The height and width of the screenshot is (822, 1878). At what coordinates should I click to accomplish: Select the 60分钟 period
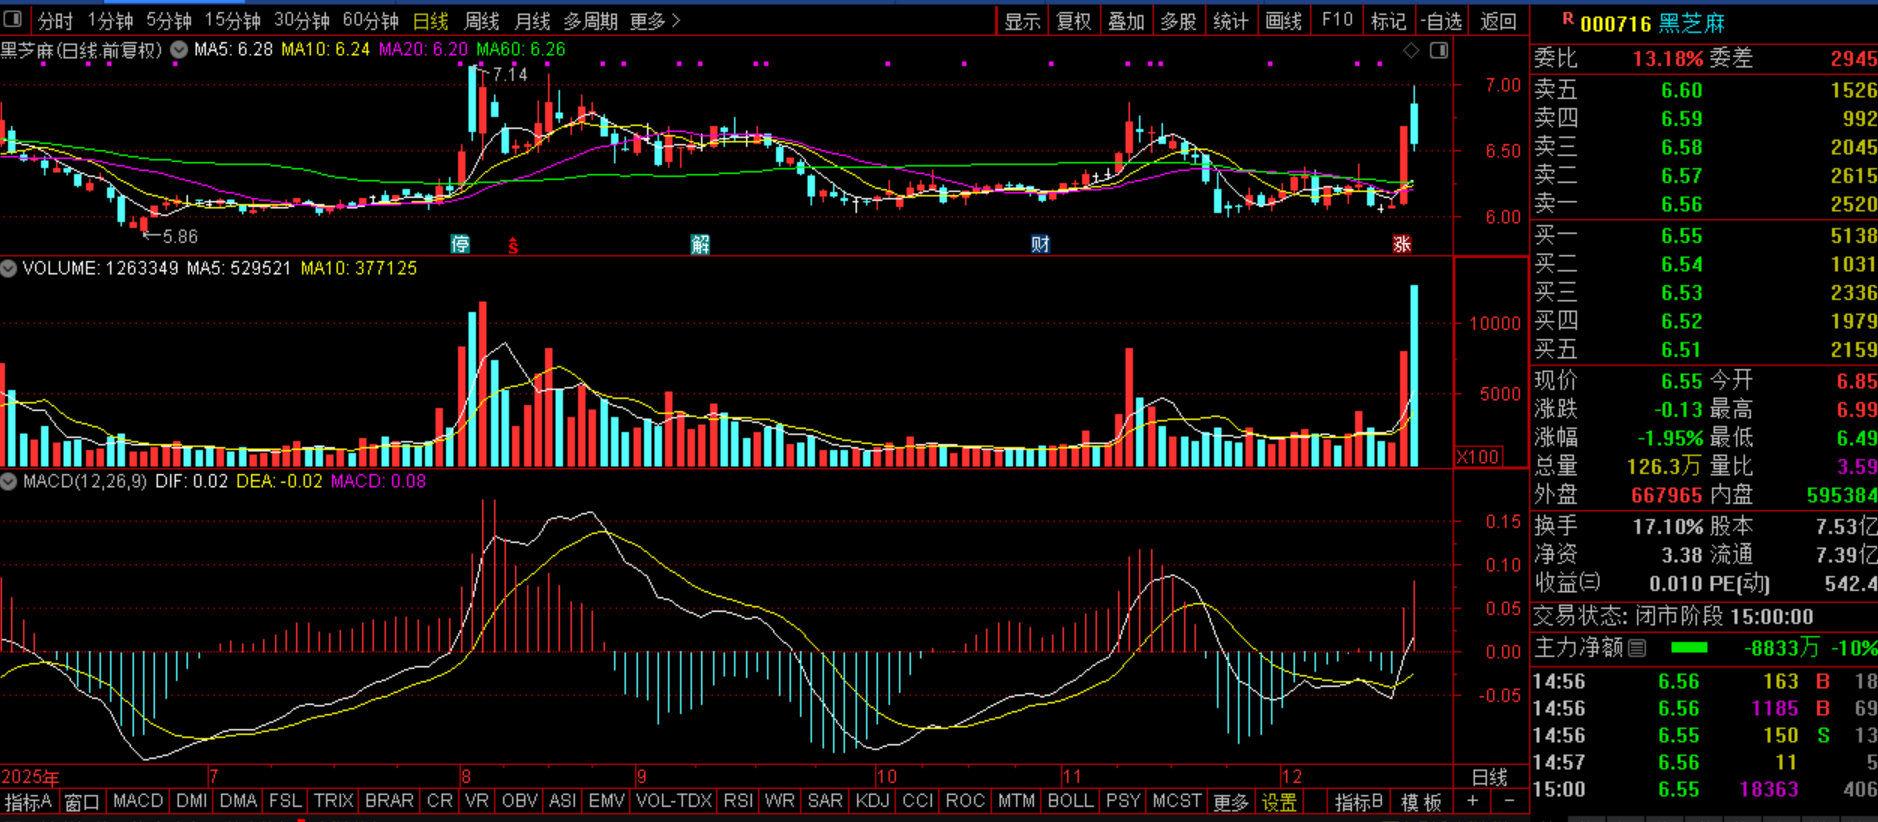(x=370, y=21)
